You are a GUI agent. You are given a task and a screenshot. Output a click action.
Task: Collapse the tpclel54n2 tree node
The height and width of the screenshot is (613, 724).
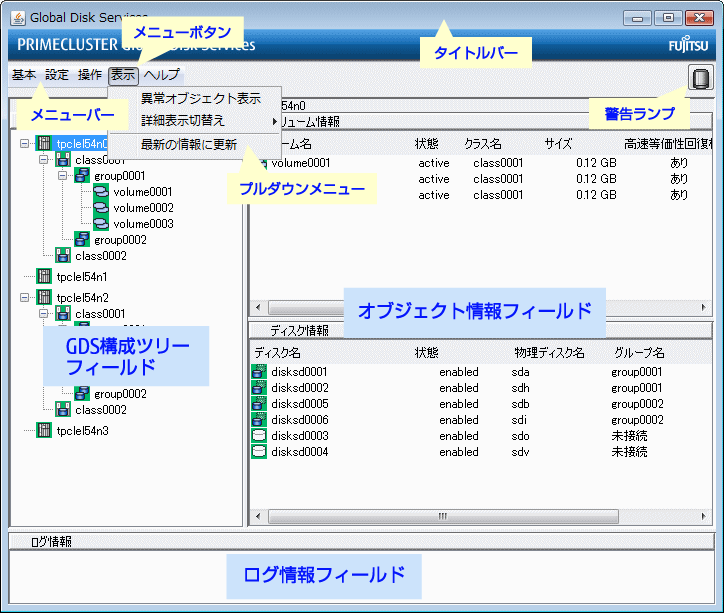click(x=24, y=297)
